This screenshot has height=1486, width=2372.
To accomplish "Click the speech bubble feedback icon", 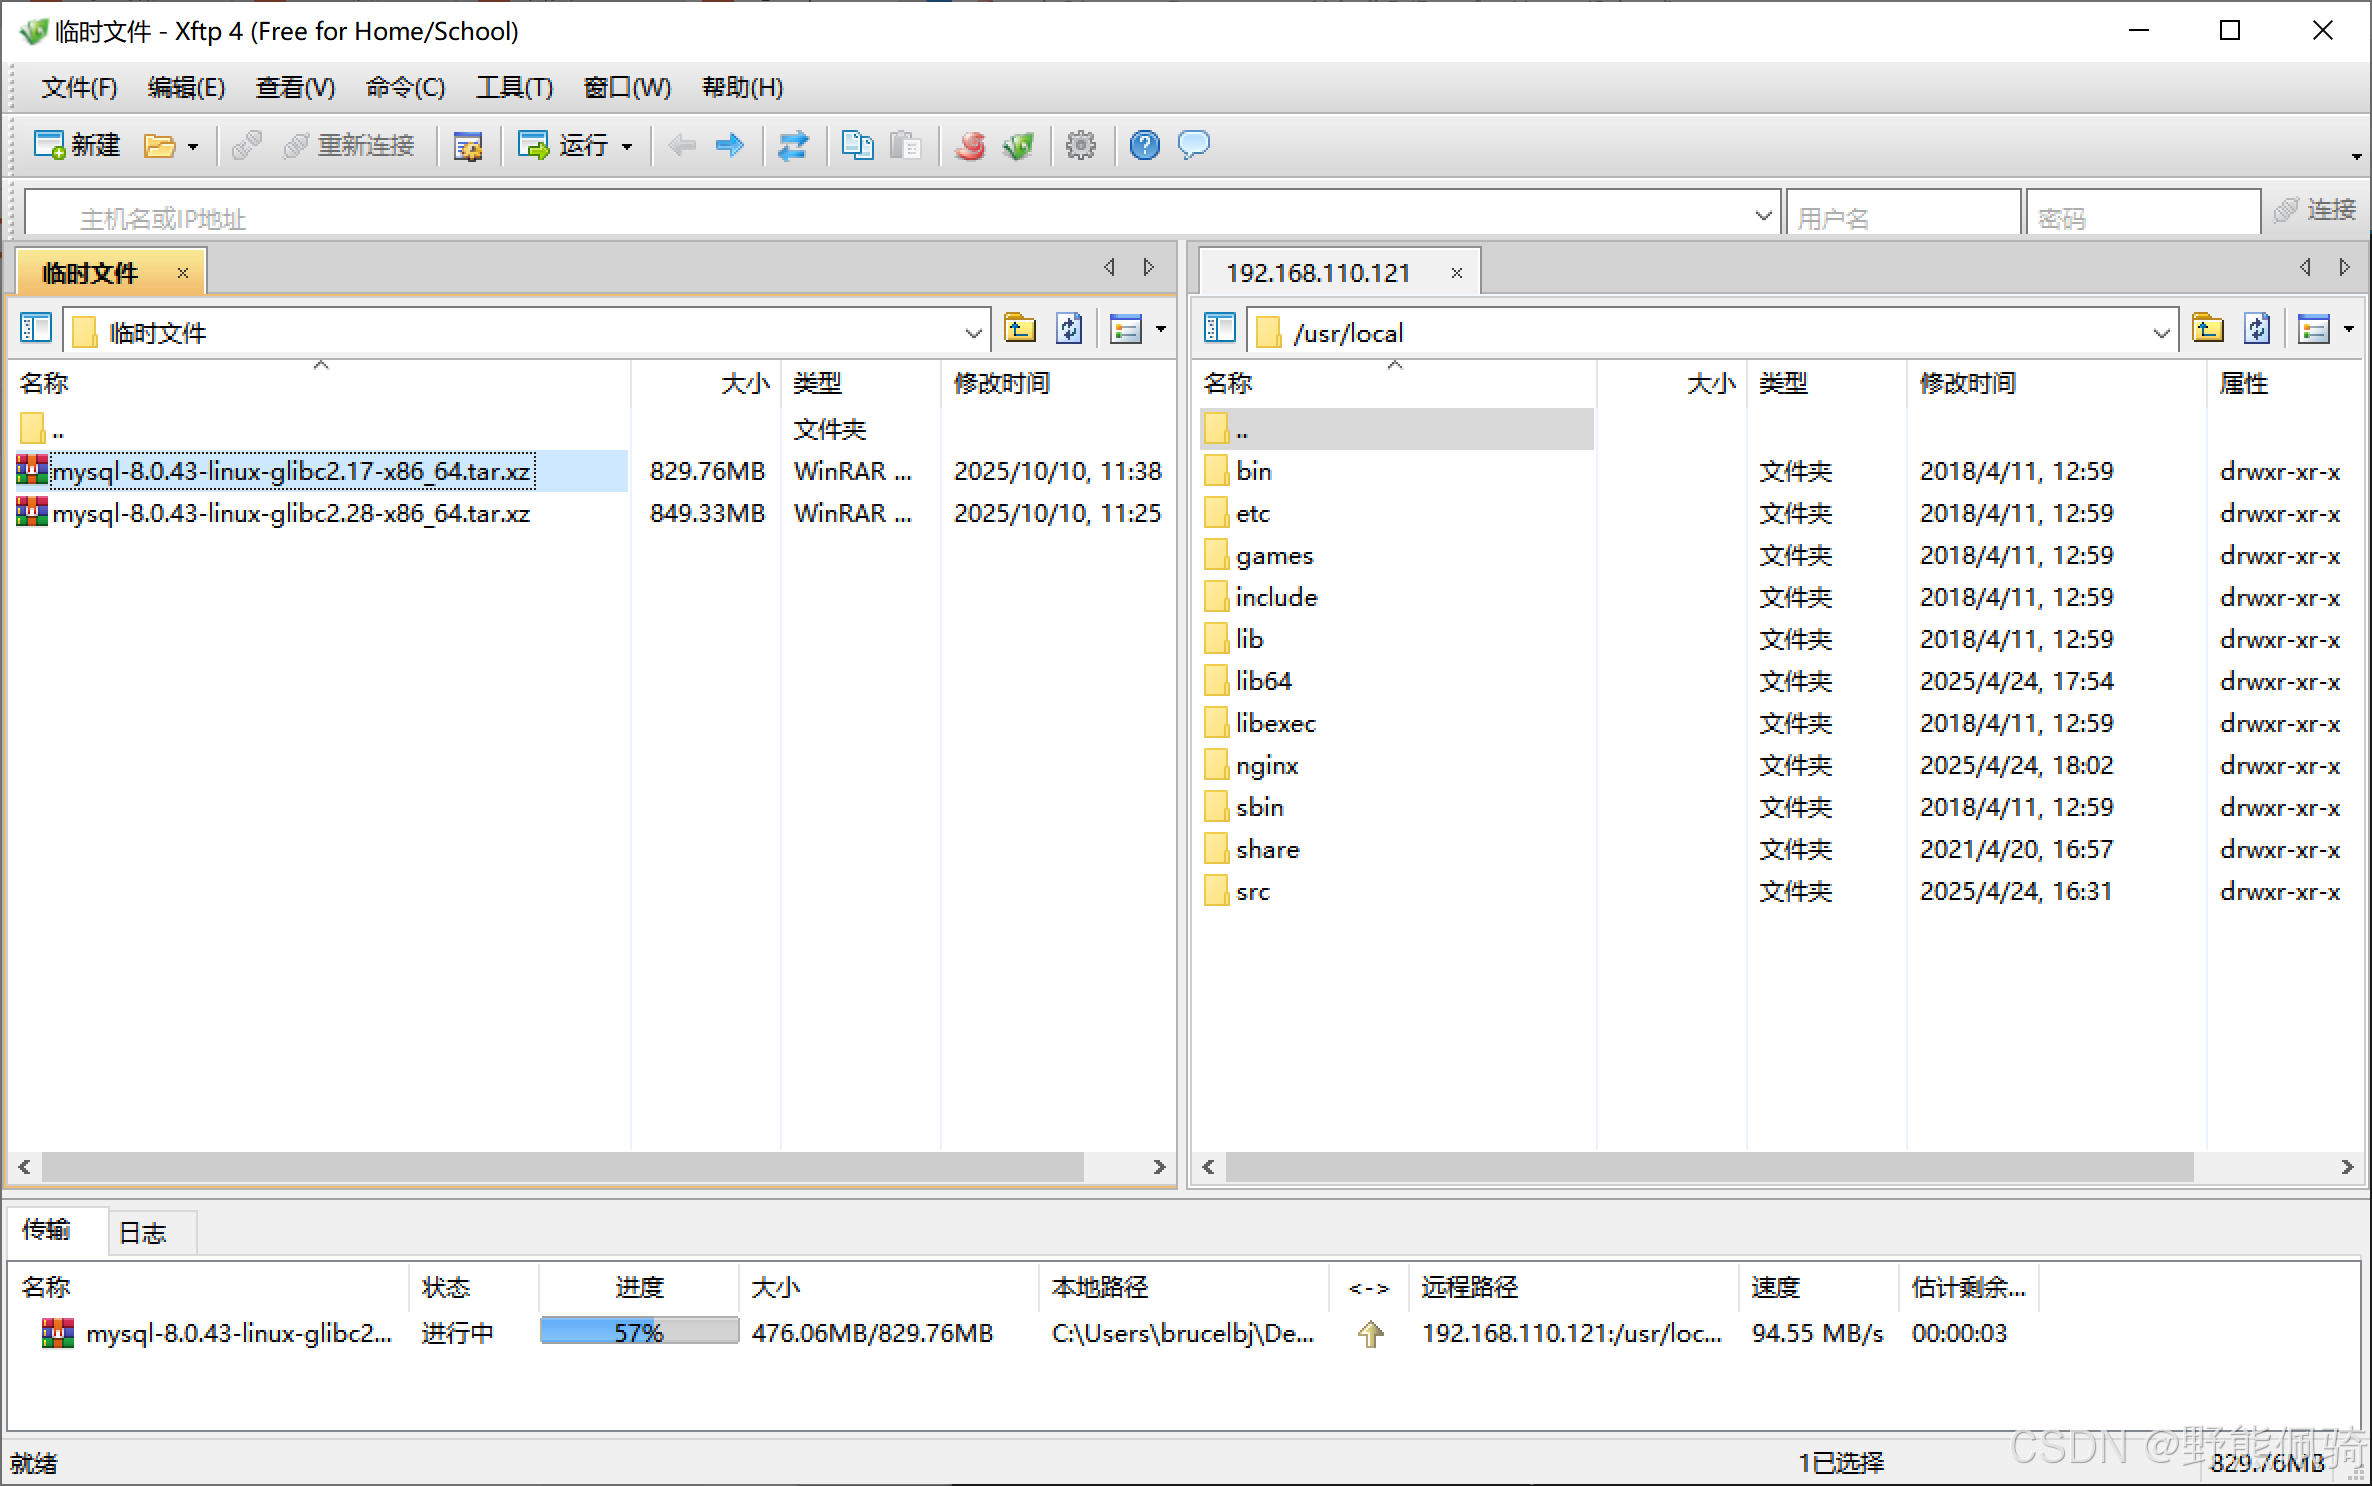I will [x=1193, y=146].
